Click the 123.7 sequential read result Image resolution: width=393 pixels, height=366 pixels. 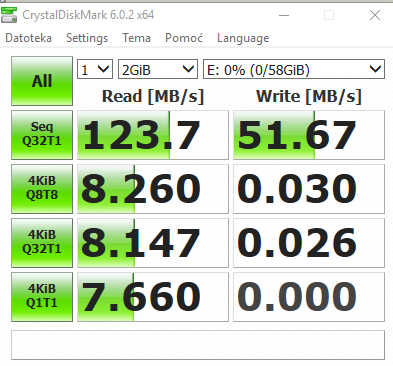[153, 135]
